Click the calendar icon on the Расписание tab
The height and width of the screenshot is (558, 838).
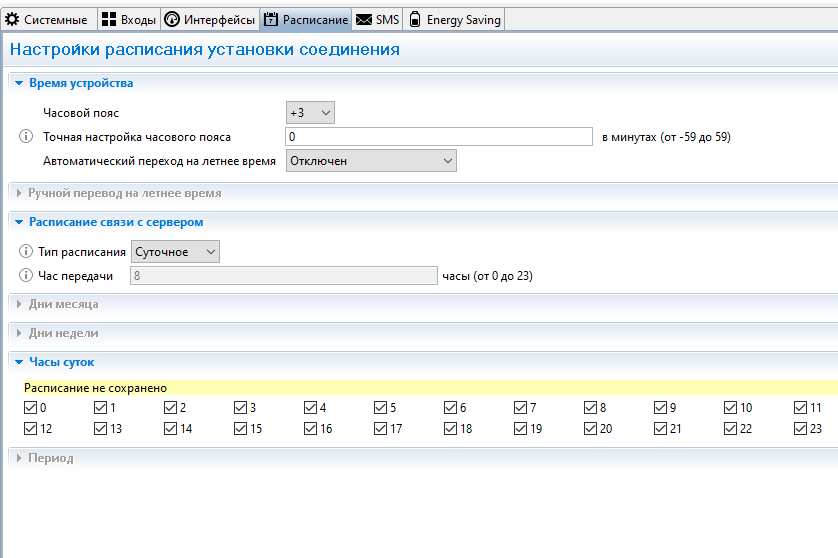(271, 20)
